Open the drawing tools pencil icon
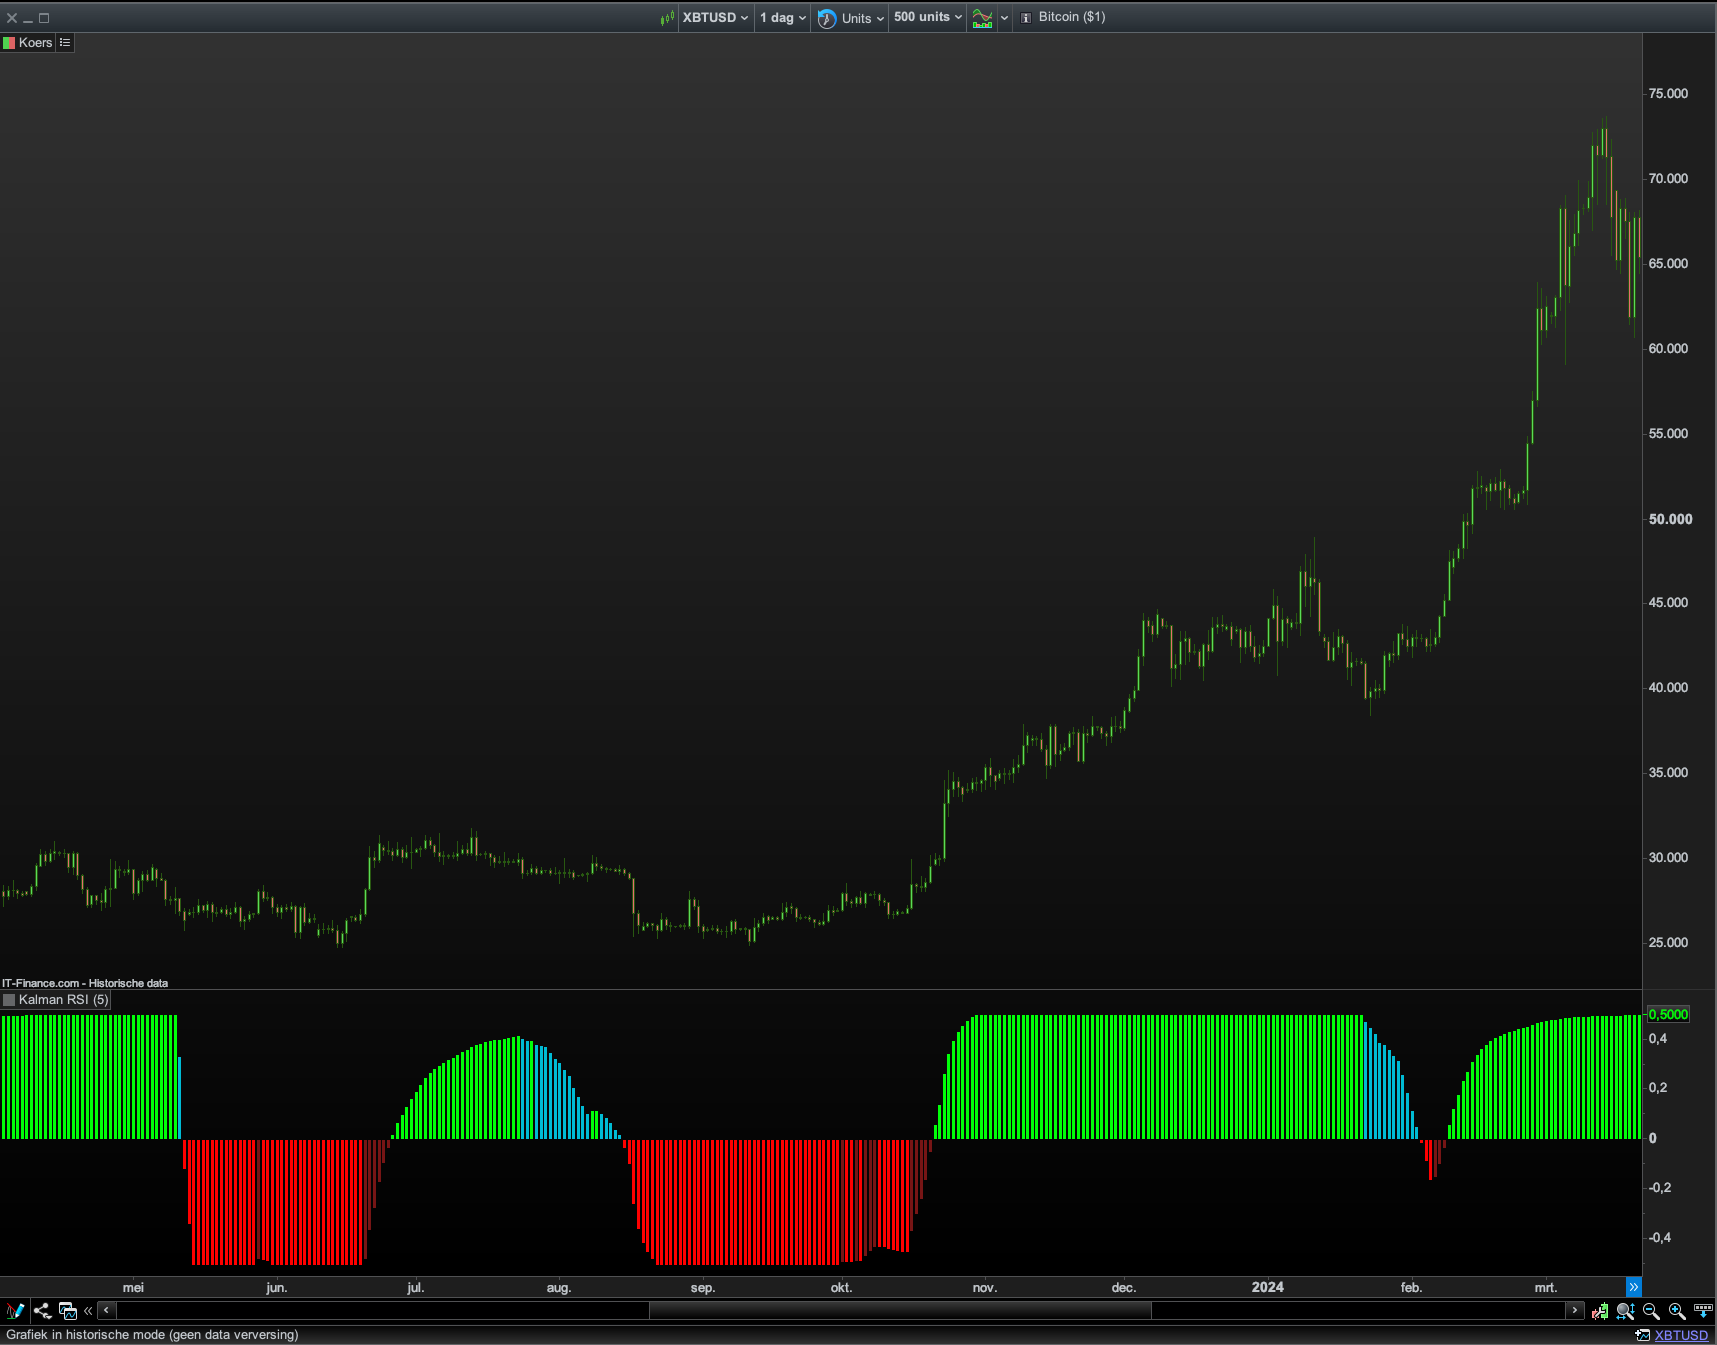This screenshot has height=1345, width=1717. [x=15, y=1311]
